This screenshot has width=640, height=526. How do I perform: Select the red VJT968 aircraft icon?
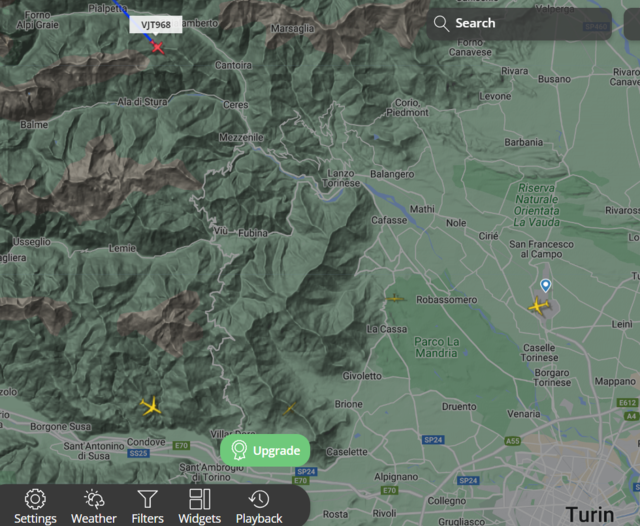157,47
